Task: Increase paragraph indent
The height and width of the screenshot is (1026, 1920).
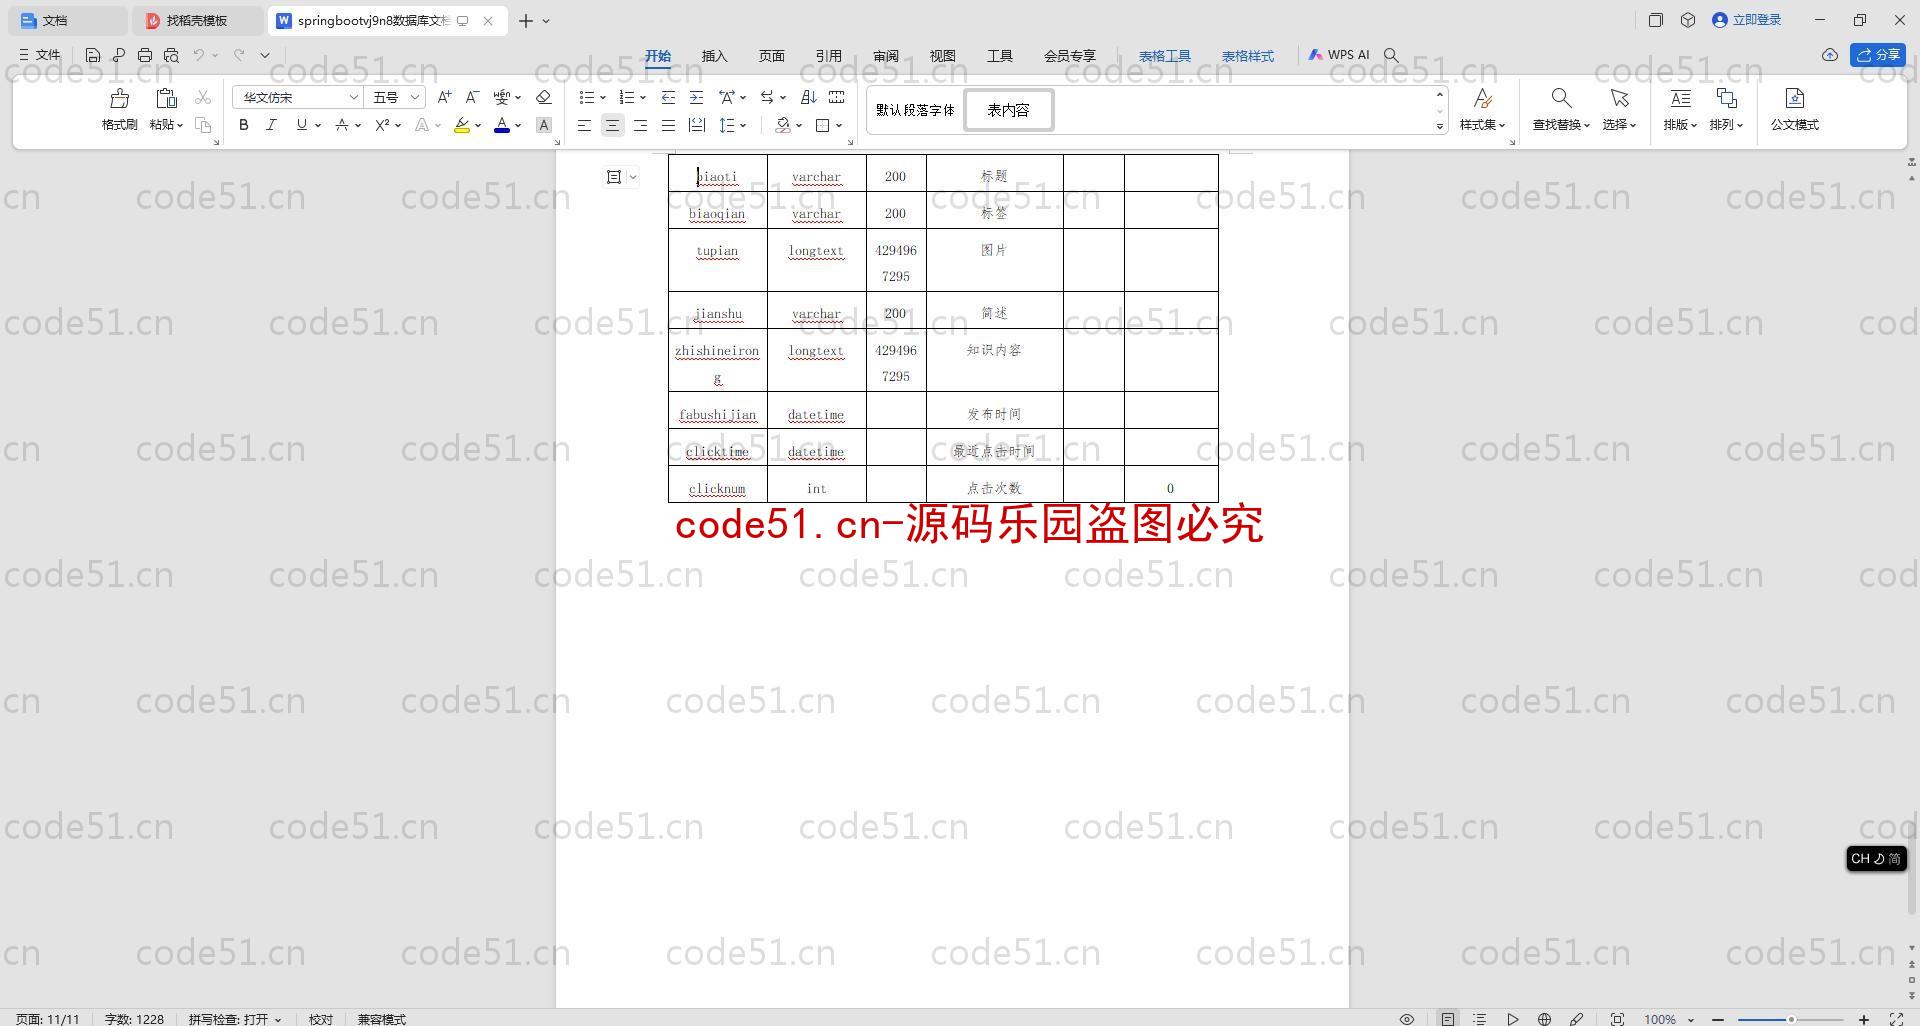Action: tap(696, 97)
